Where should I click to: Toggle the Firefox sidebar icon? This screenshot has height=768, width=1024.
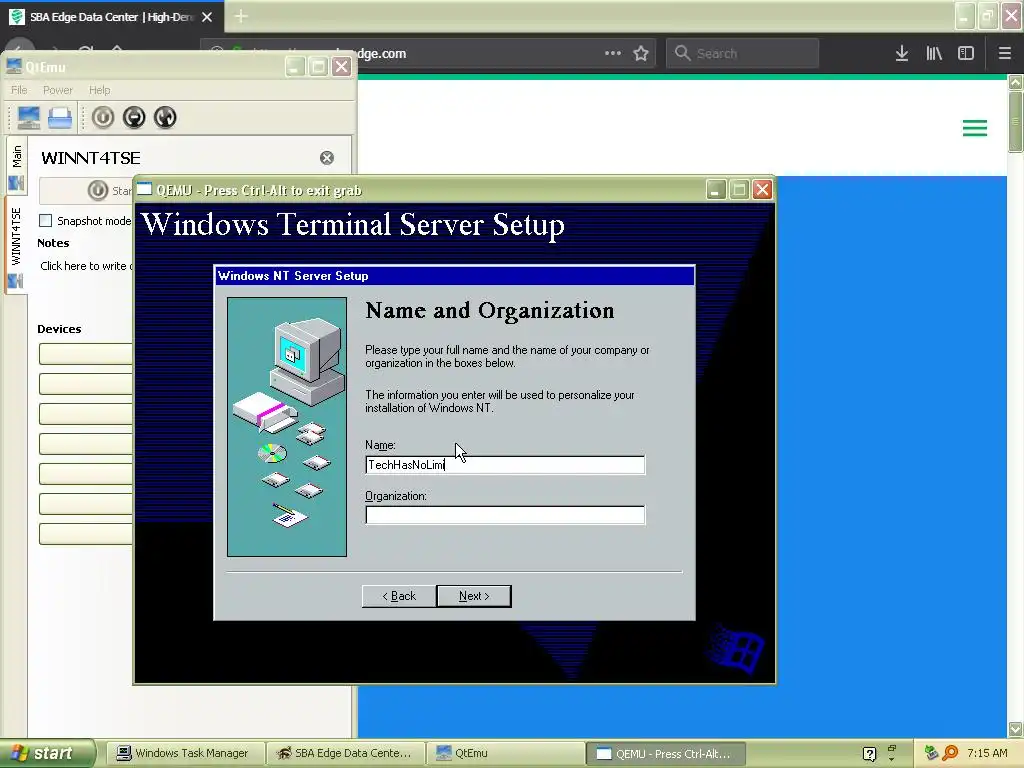tap(966, 54)
